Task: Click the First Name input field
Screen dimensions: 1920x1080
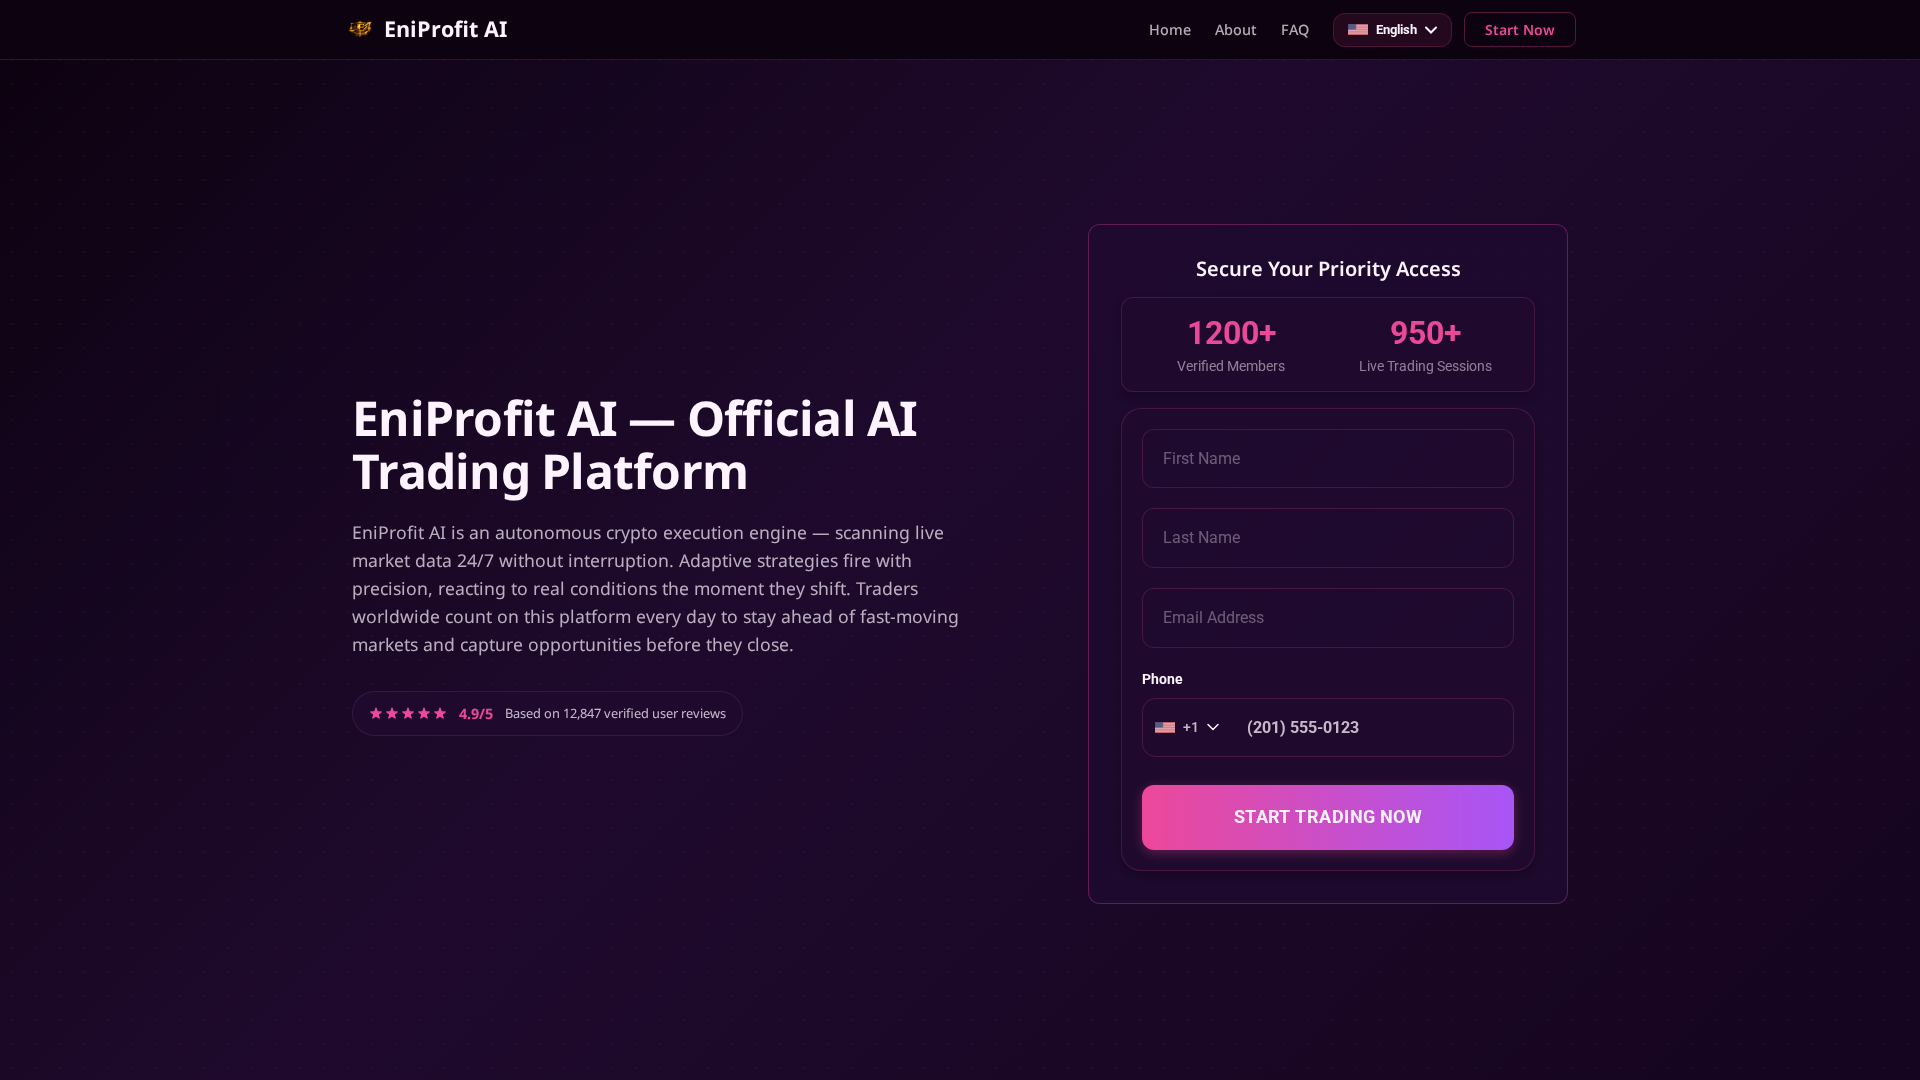Action: (x=1327, y=458)
